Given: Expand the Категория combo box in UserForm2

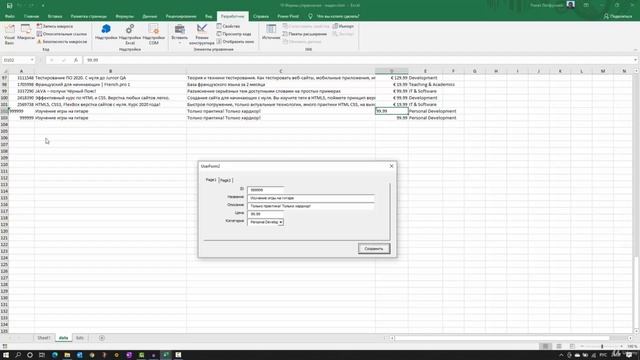Looking at the screenshot, I should (x=281, y=222).
